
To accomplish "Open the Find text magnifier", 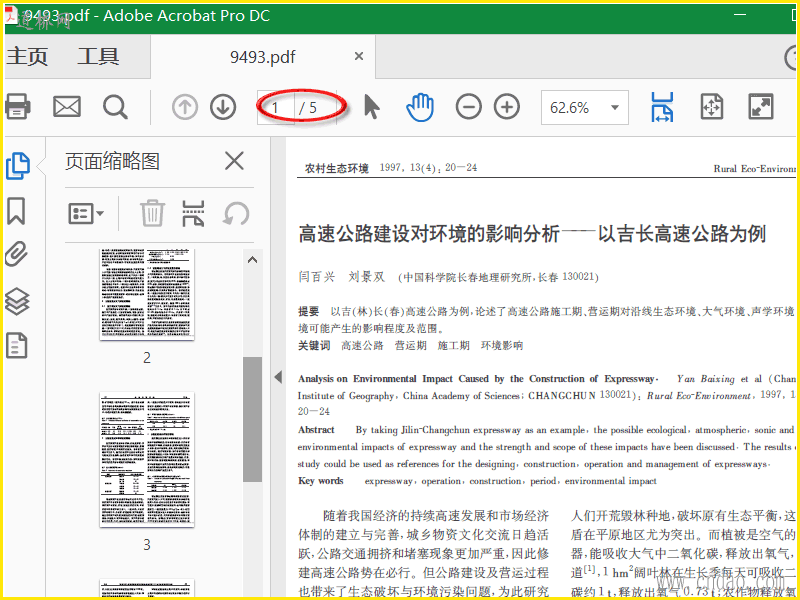I will (115, 107).
